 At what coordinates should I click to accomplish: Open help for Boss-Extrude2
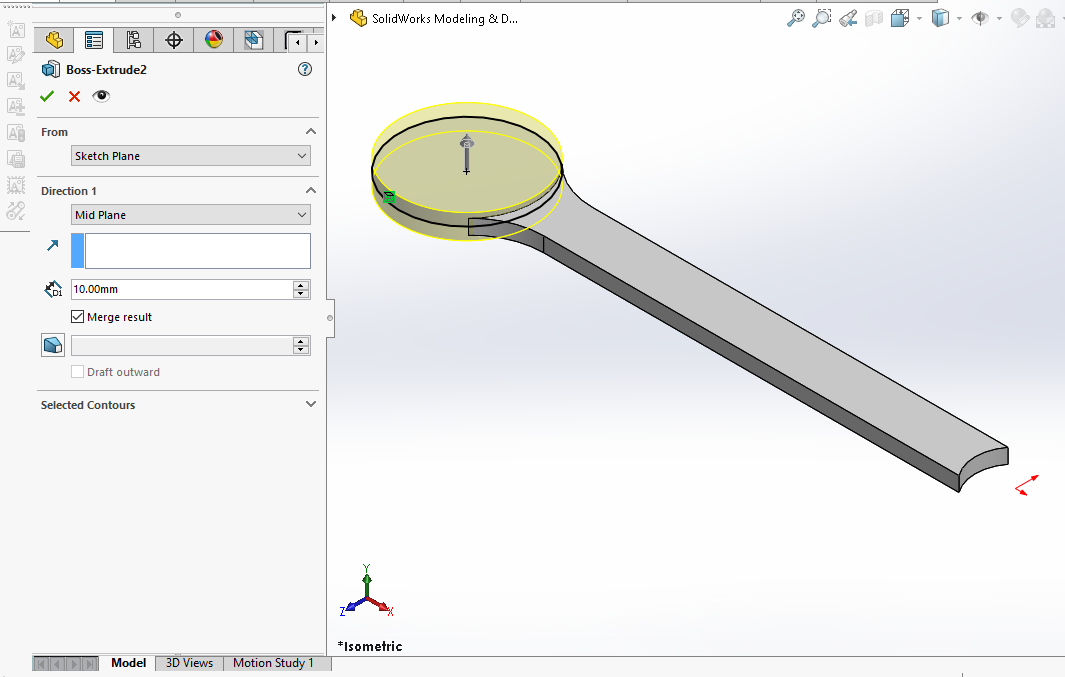305,70
